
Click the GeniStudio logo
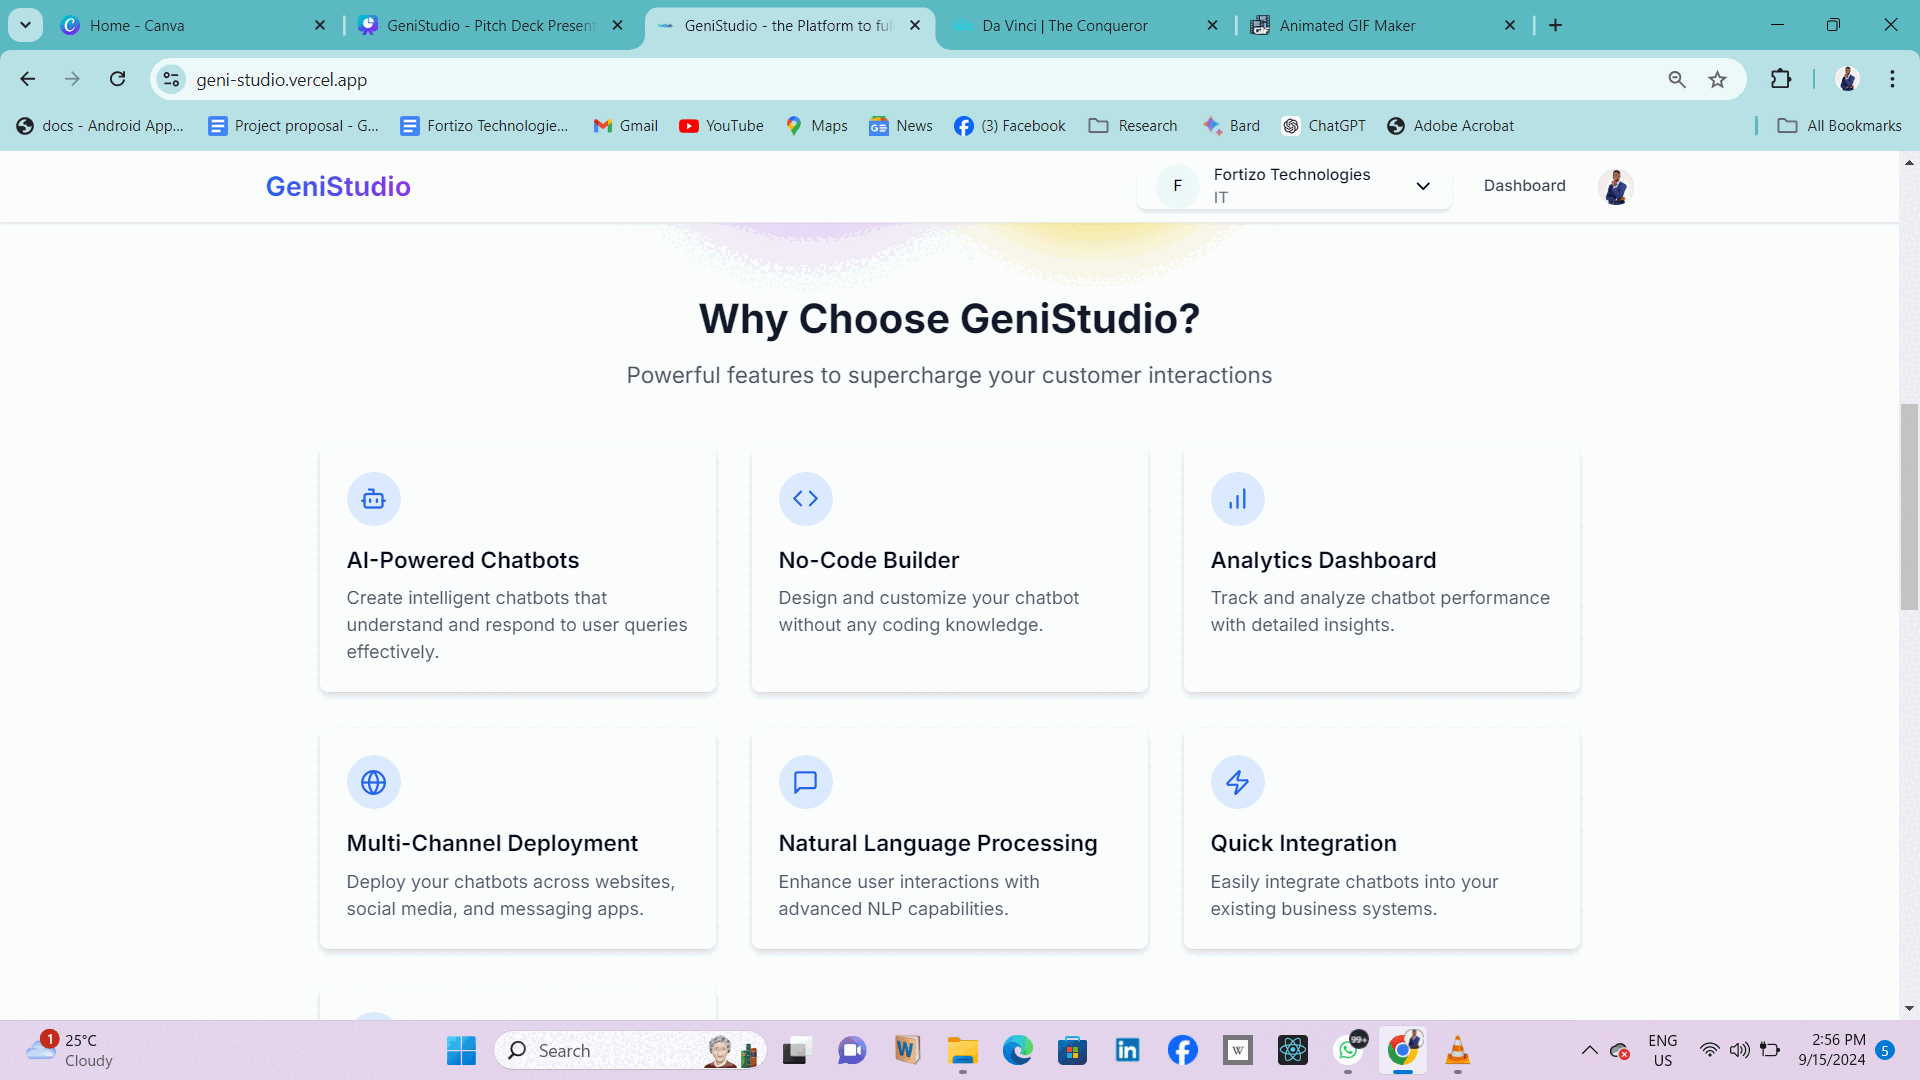pyautogui.click(x=338, y=186)
